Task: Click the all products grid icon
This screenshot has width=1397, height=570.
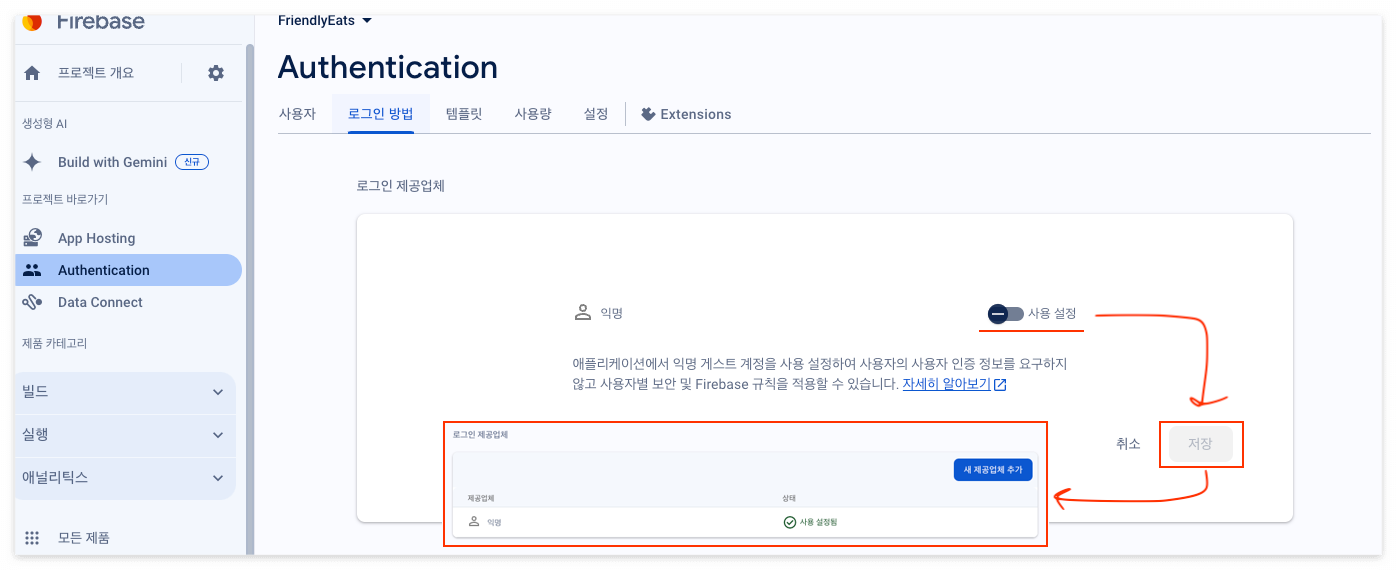Action: coord(32,538)
